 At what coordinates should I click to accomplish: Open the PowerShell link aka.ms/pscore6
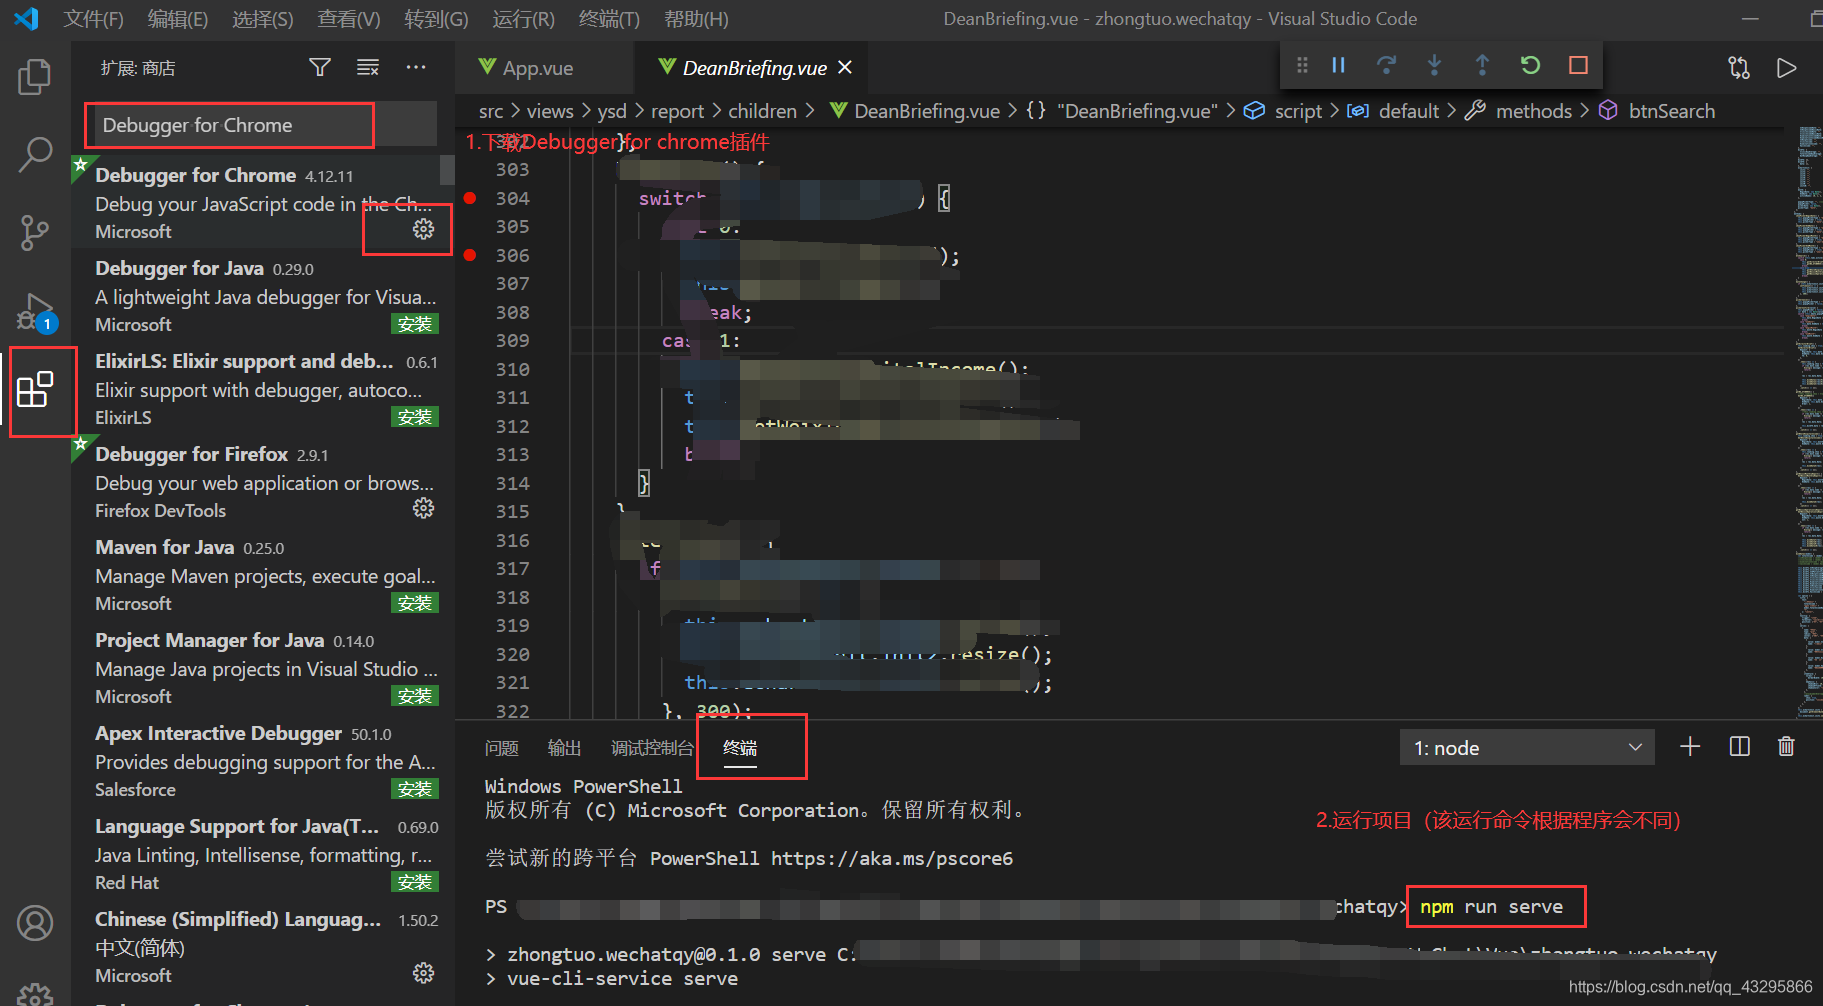(x=891, y=858)
